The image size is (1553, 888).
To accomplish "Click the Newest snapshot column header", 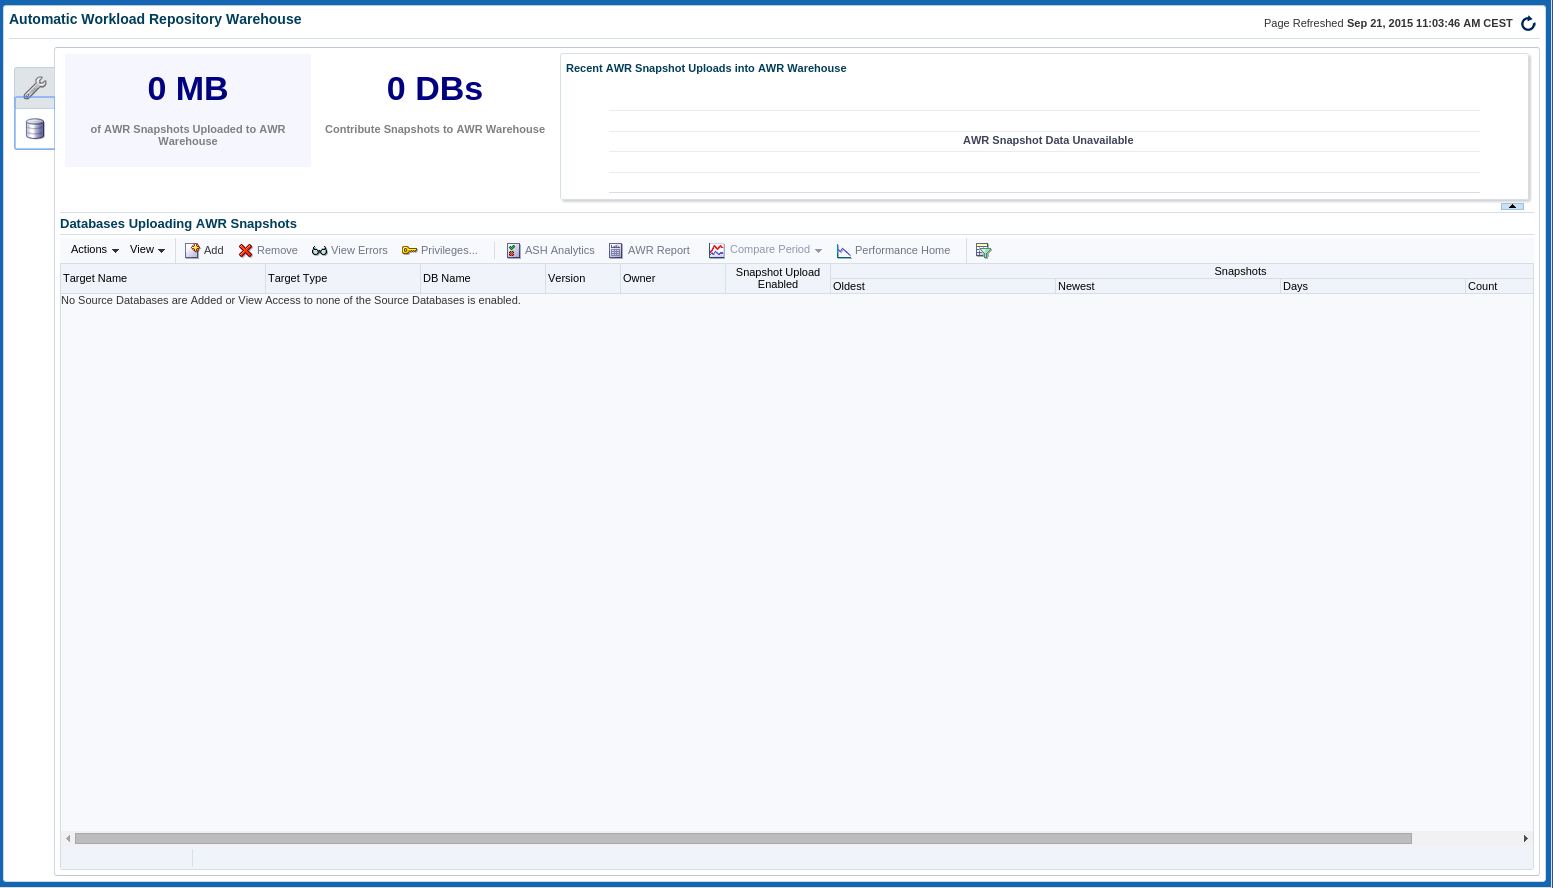I will click(x=1168, y=286).
